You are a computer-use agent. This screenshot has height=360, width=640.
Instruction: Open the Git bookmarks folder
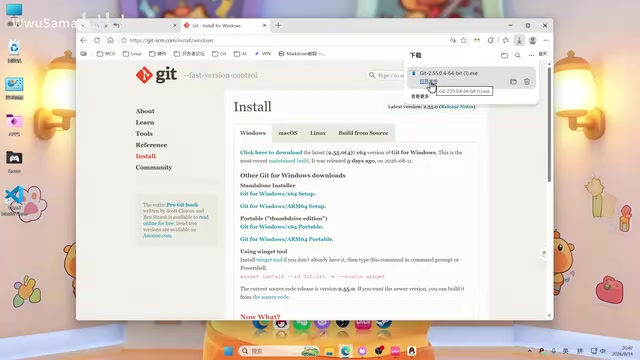coord(219,53)
